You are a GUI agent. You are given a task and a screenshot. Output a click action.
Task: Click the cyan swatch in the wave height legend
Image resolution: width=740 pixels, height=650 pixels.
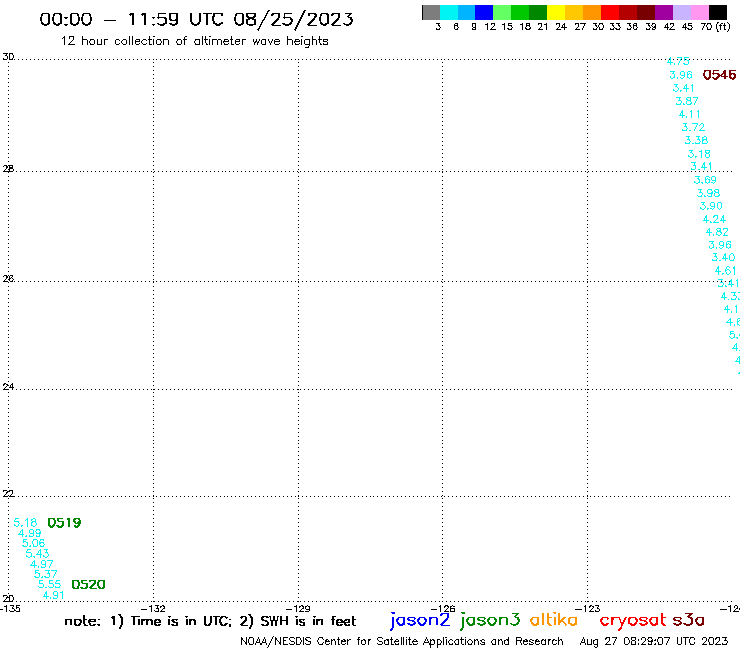click(x=449, y=12)
